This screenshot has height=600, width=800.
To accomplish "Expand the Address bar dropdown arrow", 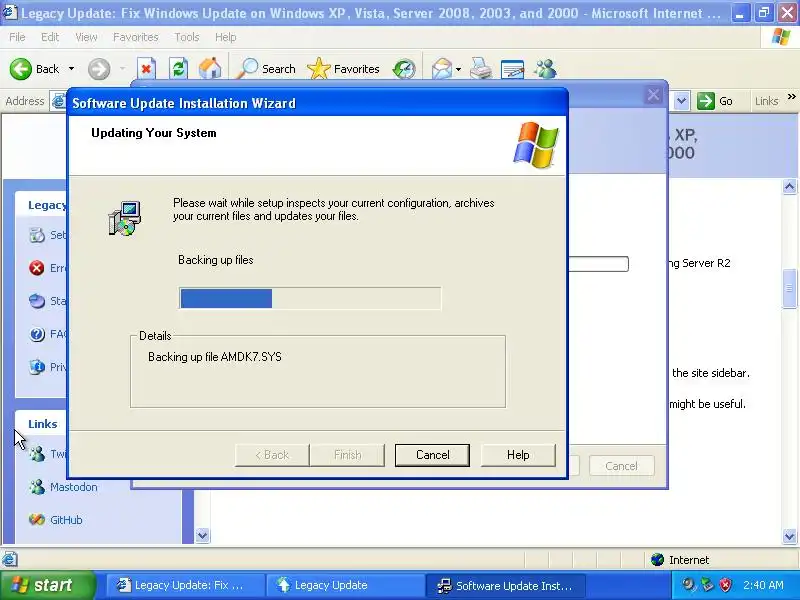I will 682,101.
